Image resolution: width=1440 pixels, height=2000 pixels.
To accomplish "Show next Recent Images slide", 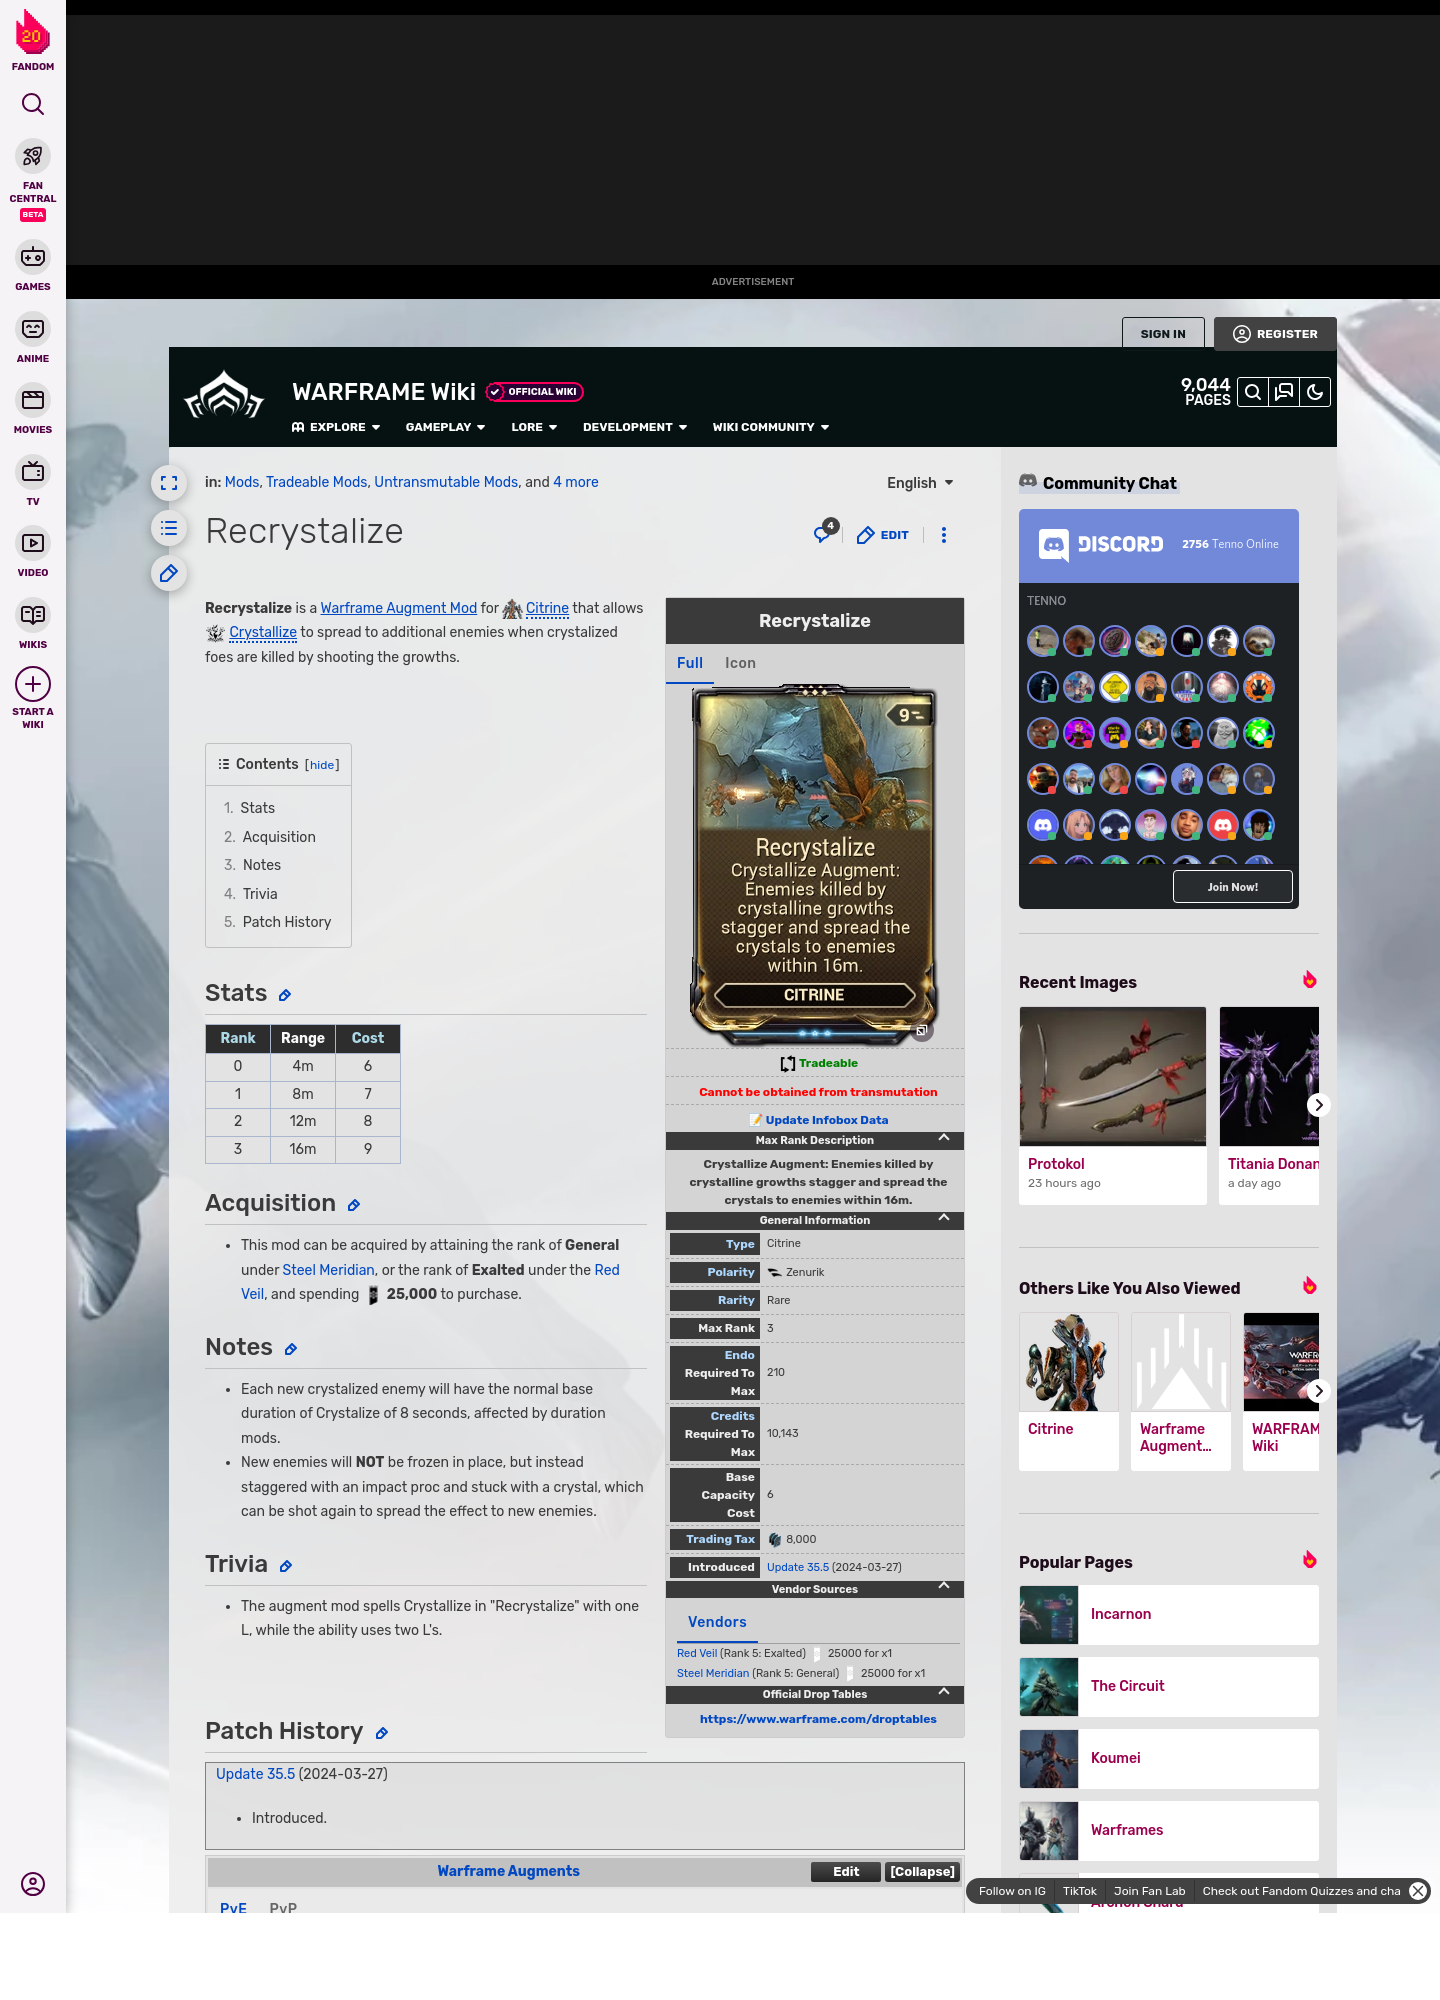I will tap(1319, 1105).
